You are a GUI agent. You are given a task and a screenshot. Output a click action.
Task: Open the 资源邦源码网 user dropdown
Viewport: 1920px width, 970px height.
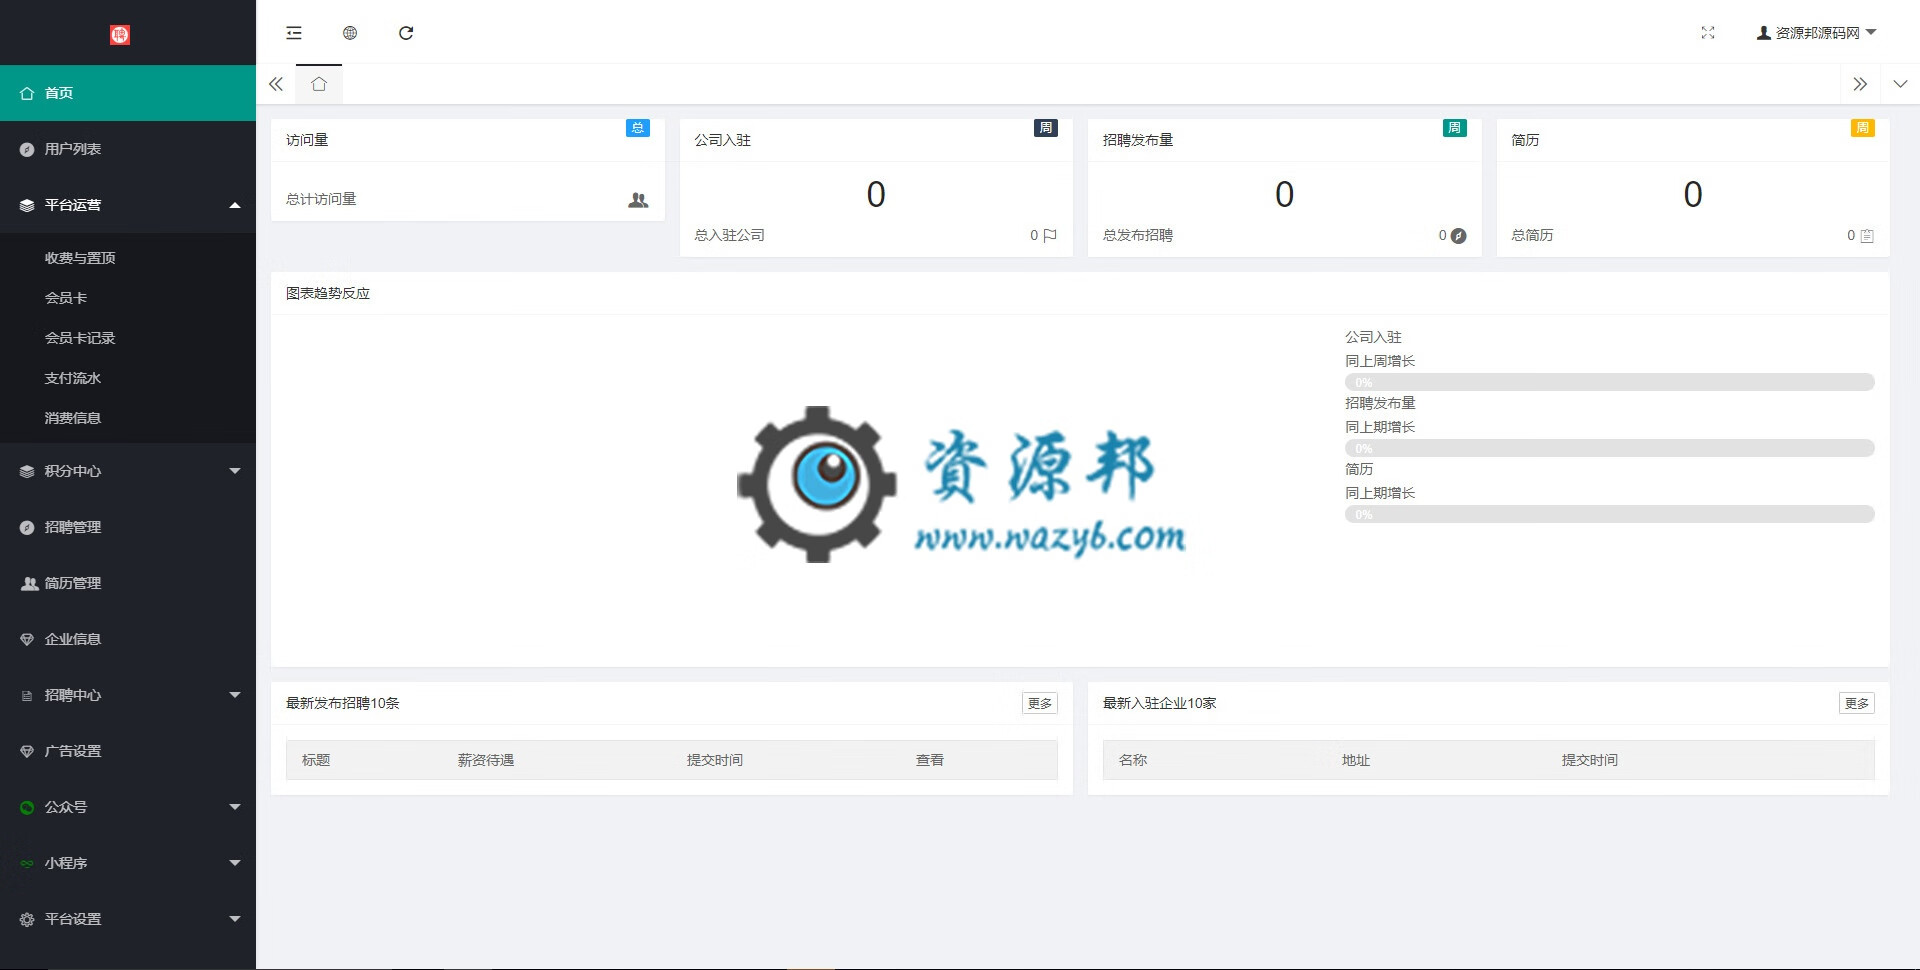point(1816,33)
